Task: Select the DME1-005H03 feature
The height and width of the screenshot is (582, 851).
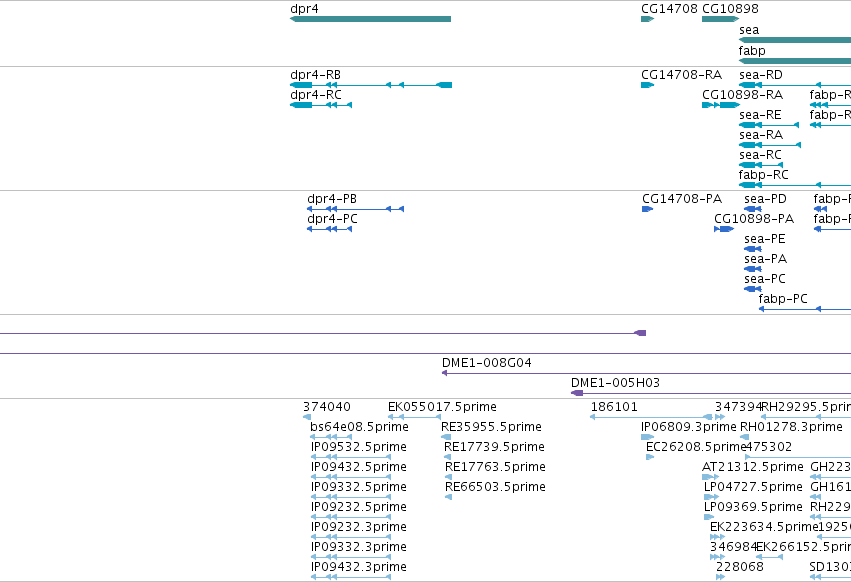Action: [x=711, y=393]
